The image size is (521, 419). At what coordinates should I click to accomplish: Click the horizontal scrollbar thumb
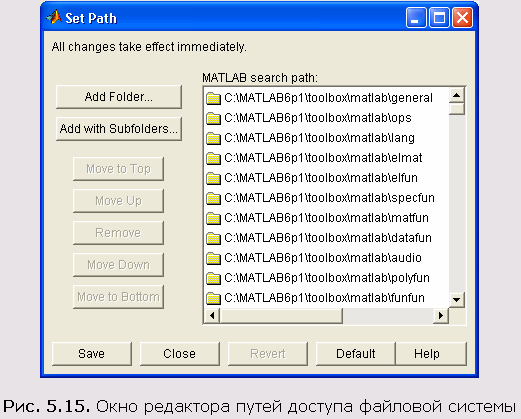(281, 315)
